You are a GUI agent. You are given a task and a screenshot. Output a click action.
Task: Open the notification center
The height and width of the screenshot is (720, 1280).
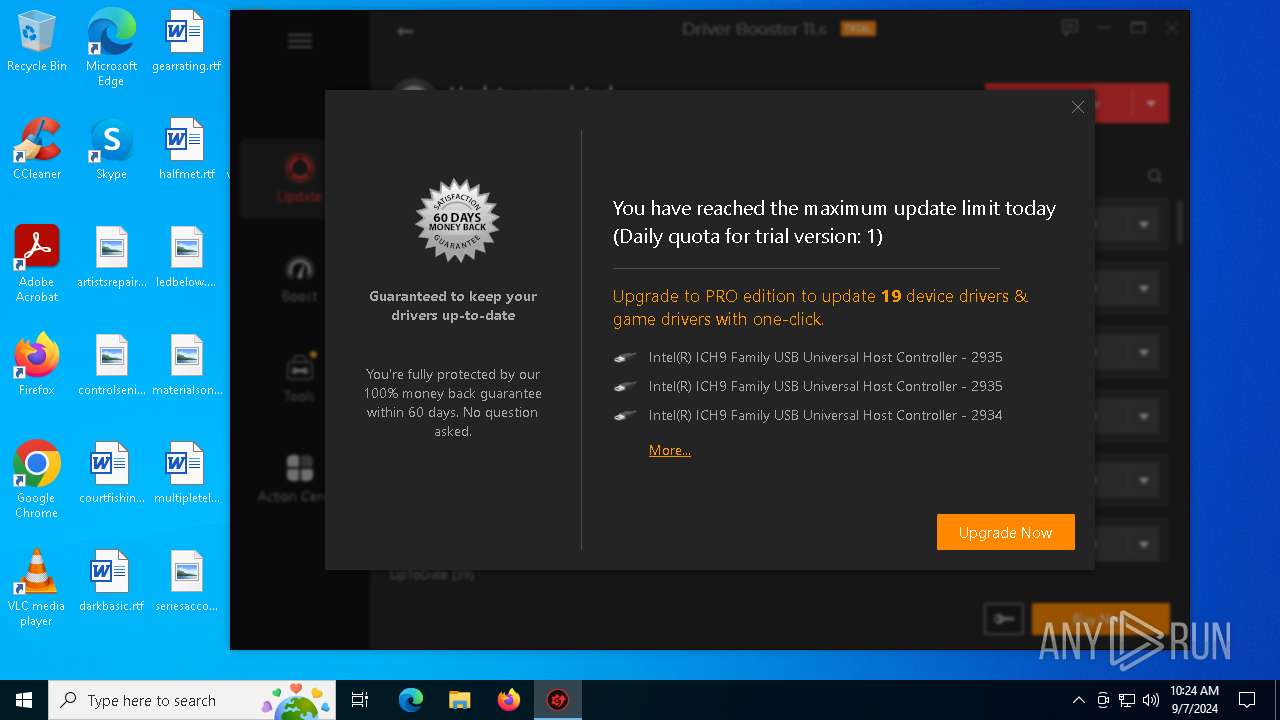click(1247, 700)
